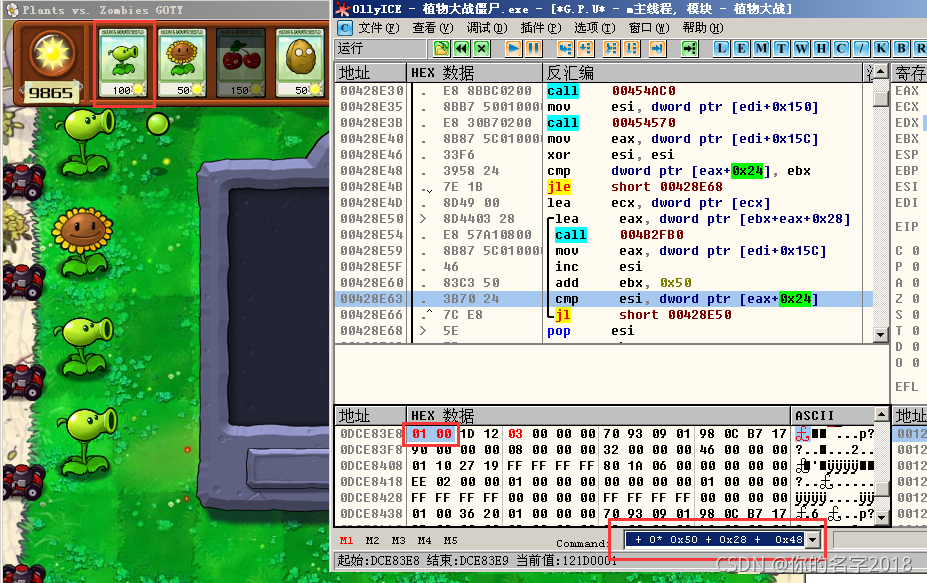Click the Step into toolbar icon

pos(565,48)
